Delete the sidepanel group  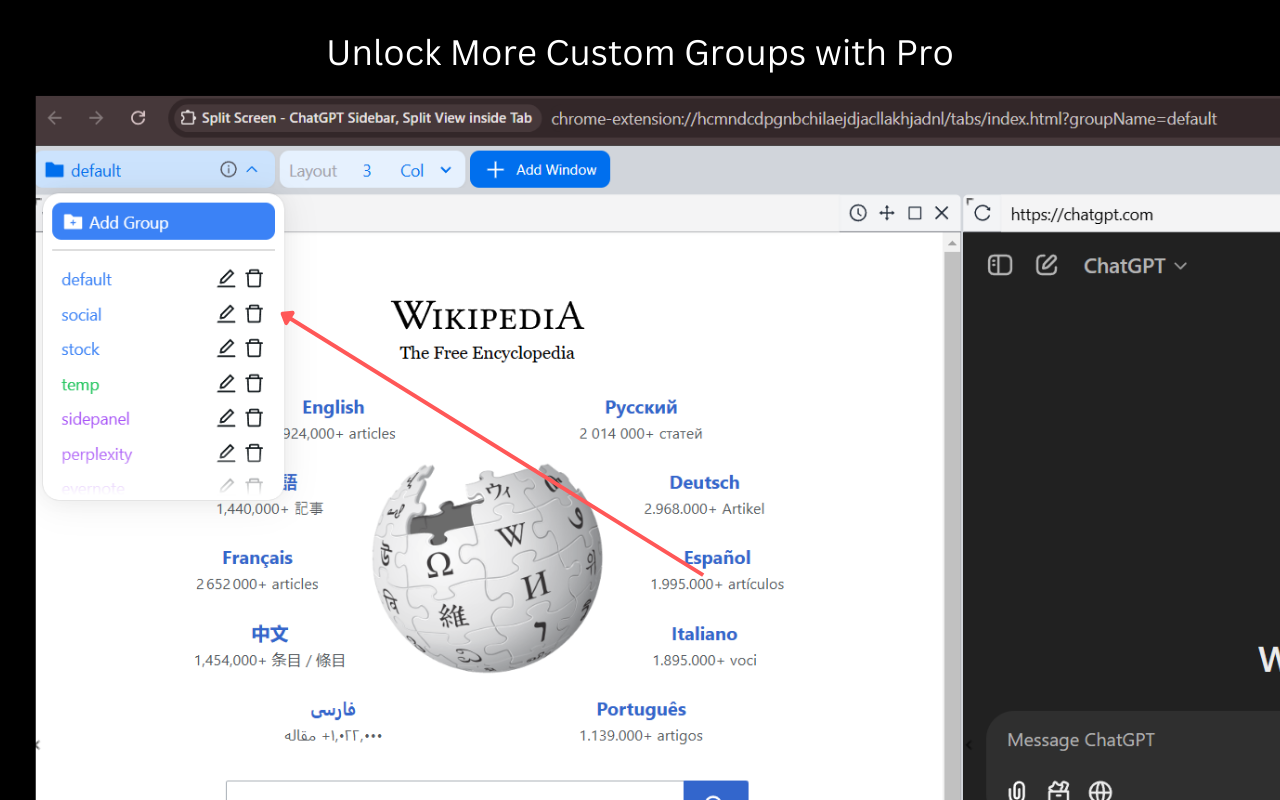coord(255,418)
